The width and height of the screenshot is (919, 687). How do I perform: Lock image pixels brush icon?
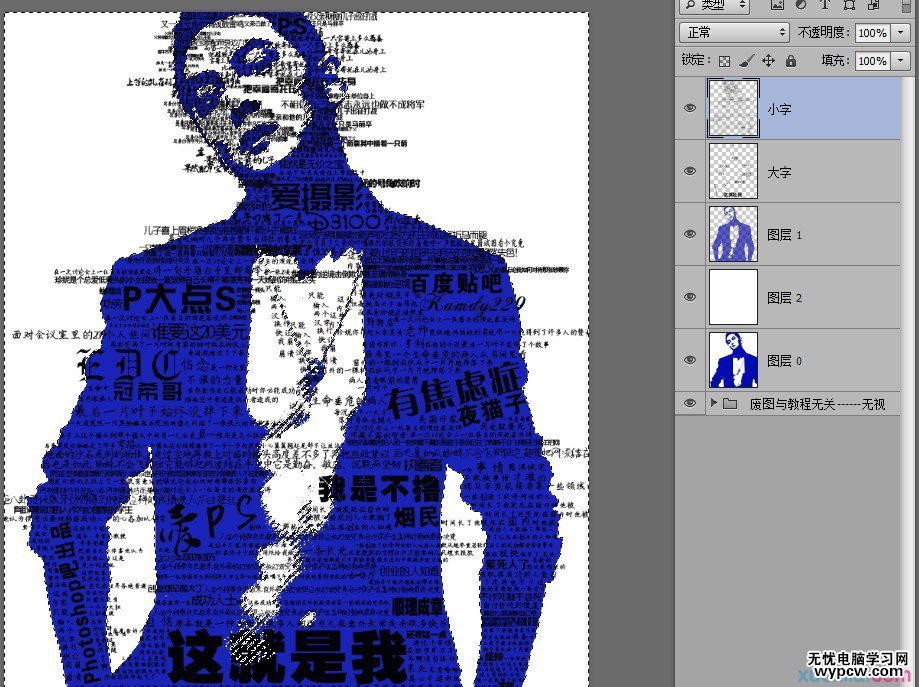click(746, 61)
